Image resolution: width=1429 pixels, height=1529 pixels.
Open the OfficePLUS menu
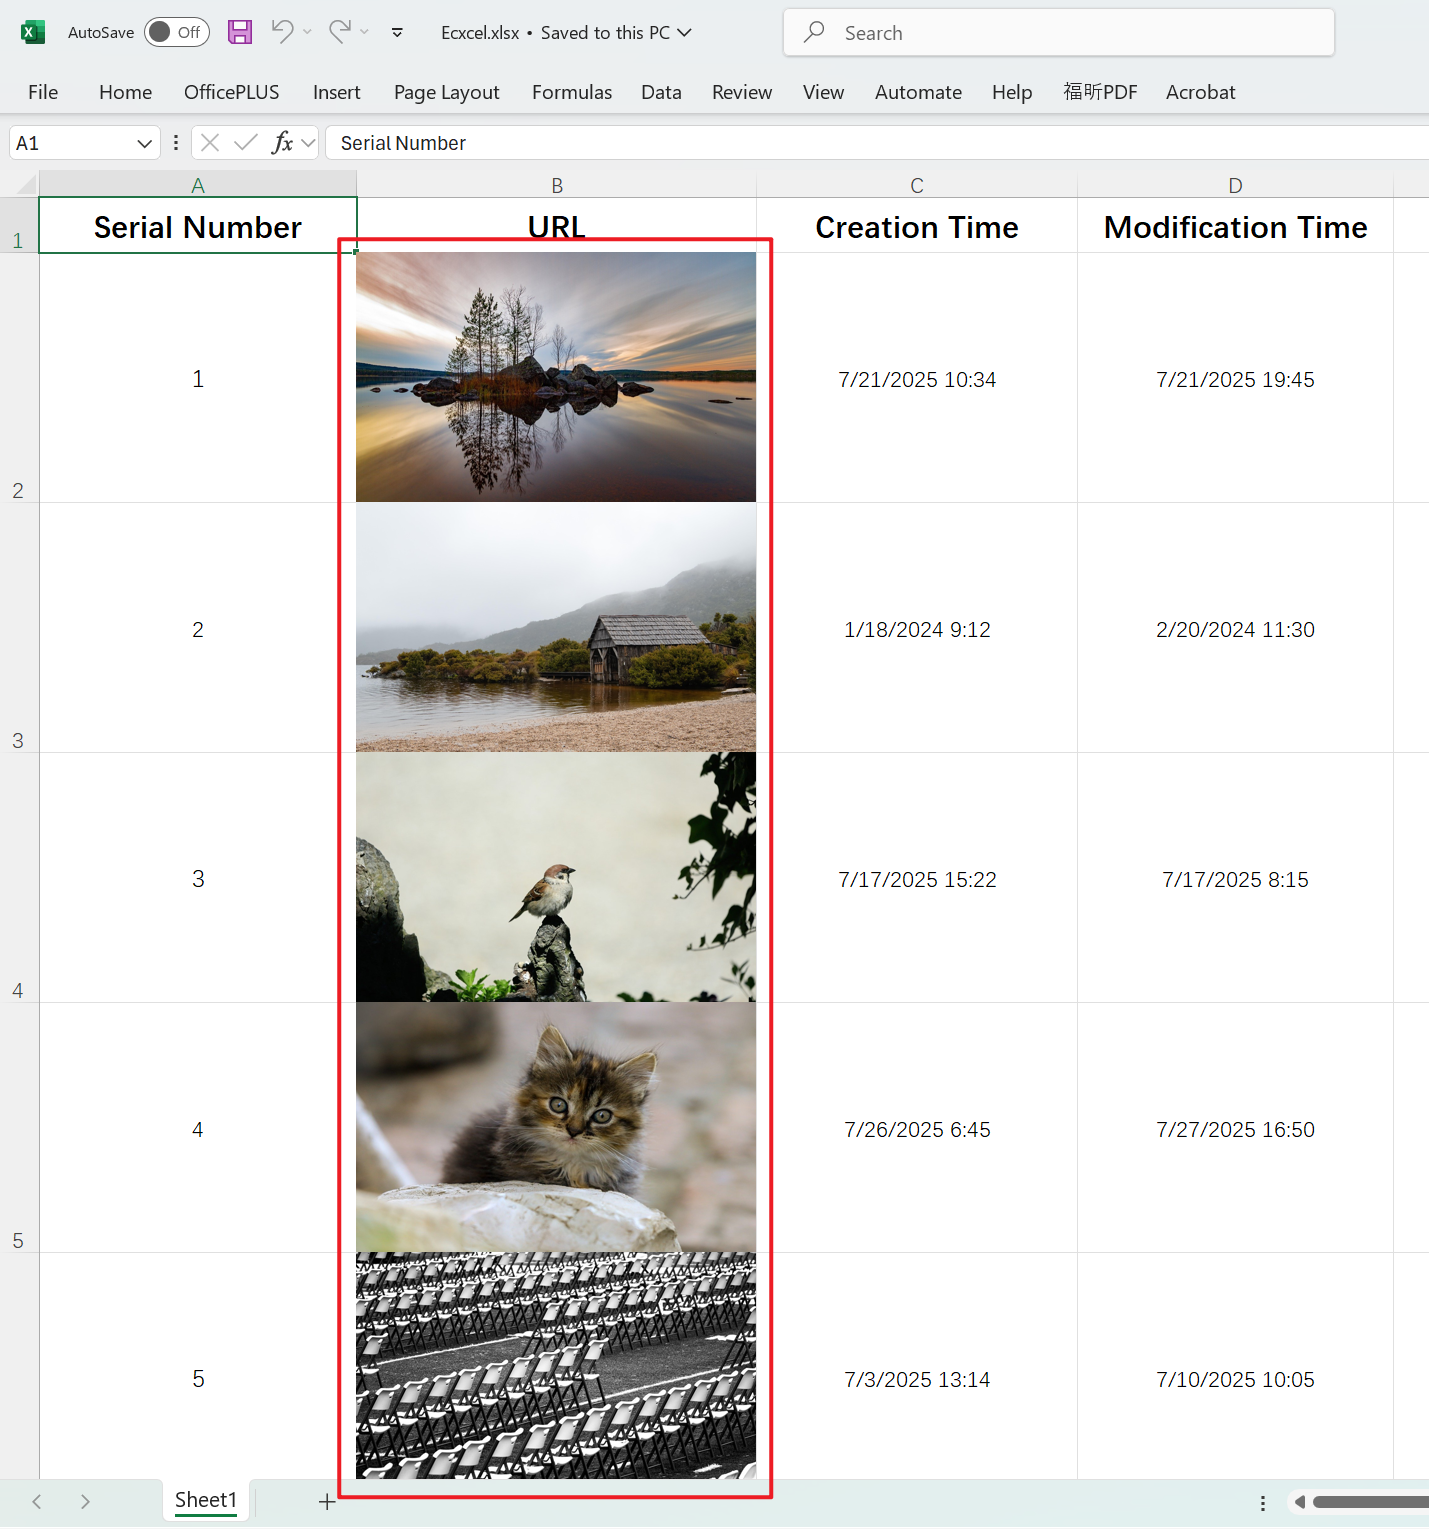pos(231,92)
